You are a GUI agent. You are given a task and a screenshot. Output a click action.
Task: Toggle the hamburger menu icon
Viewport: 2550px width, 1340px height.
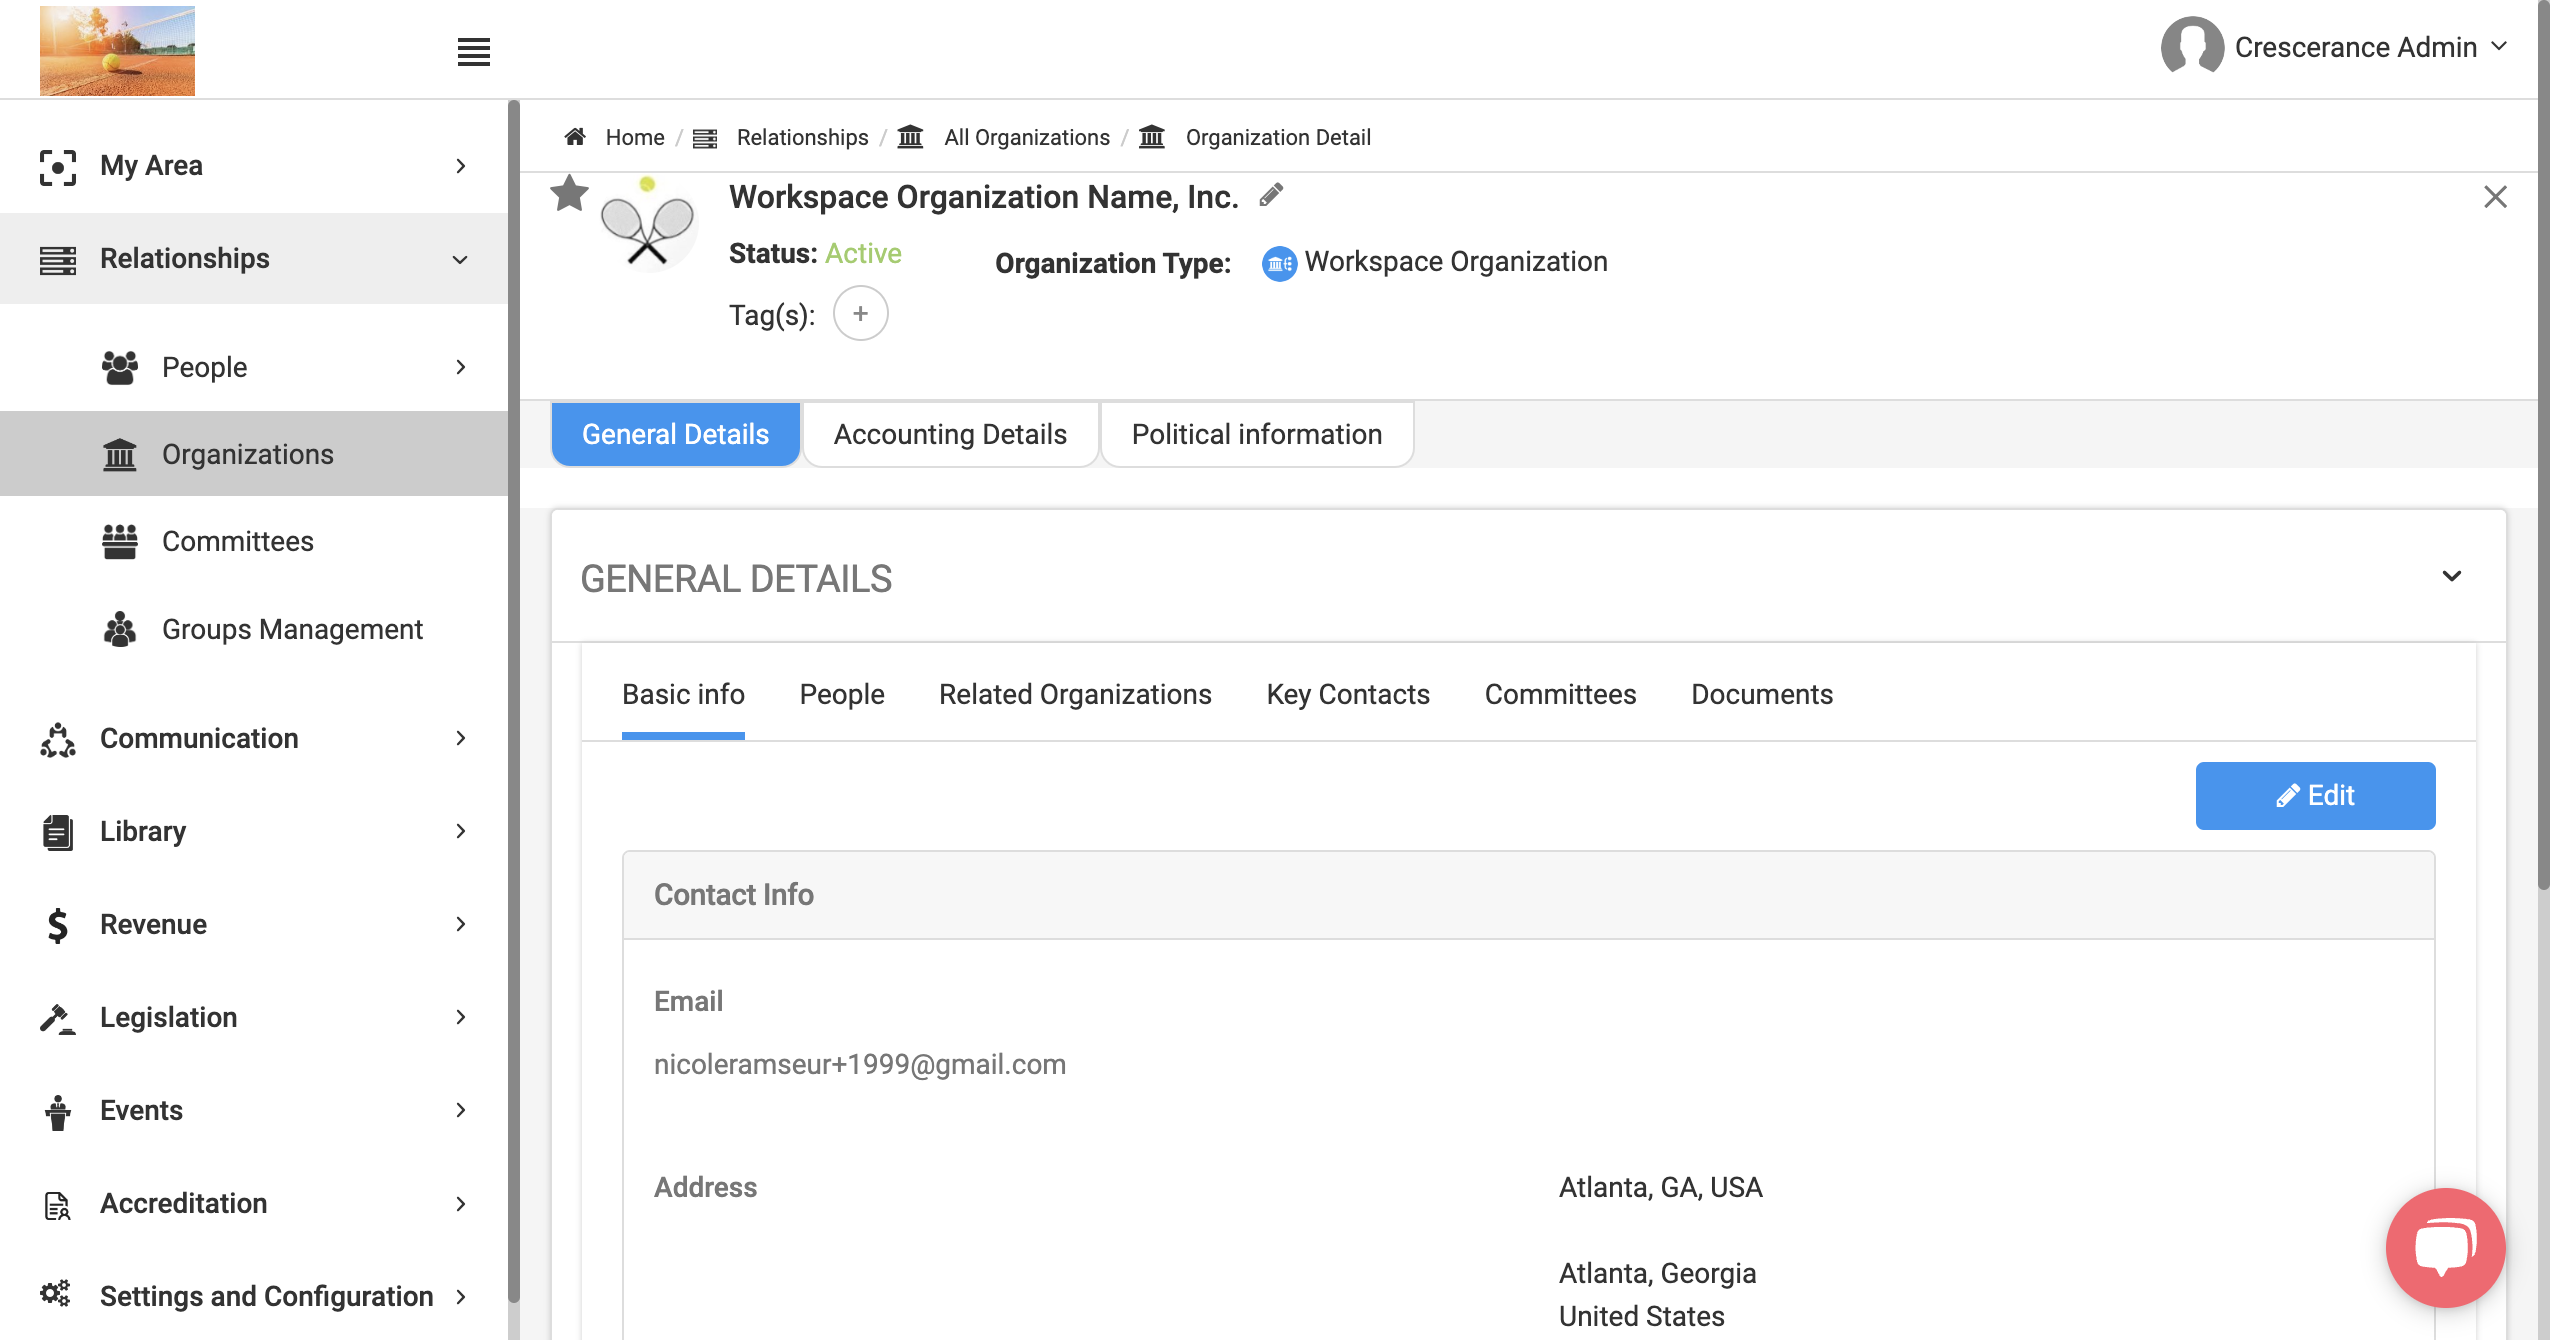(x=474, y=52)
